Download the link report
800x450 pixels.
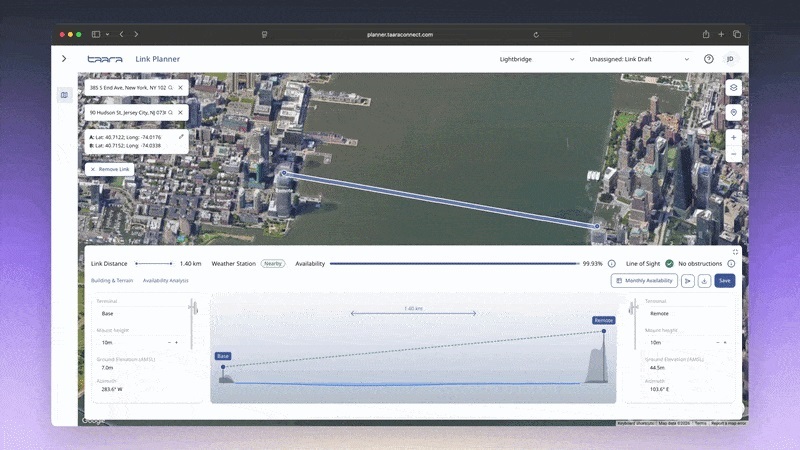[704, 281]
